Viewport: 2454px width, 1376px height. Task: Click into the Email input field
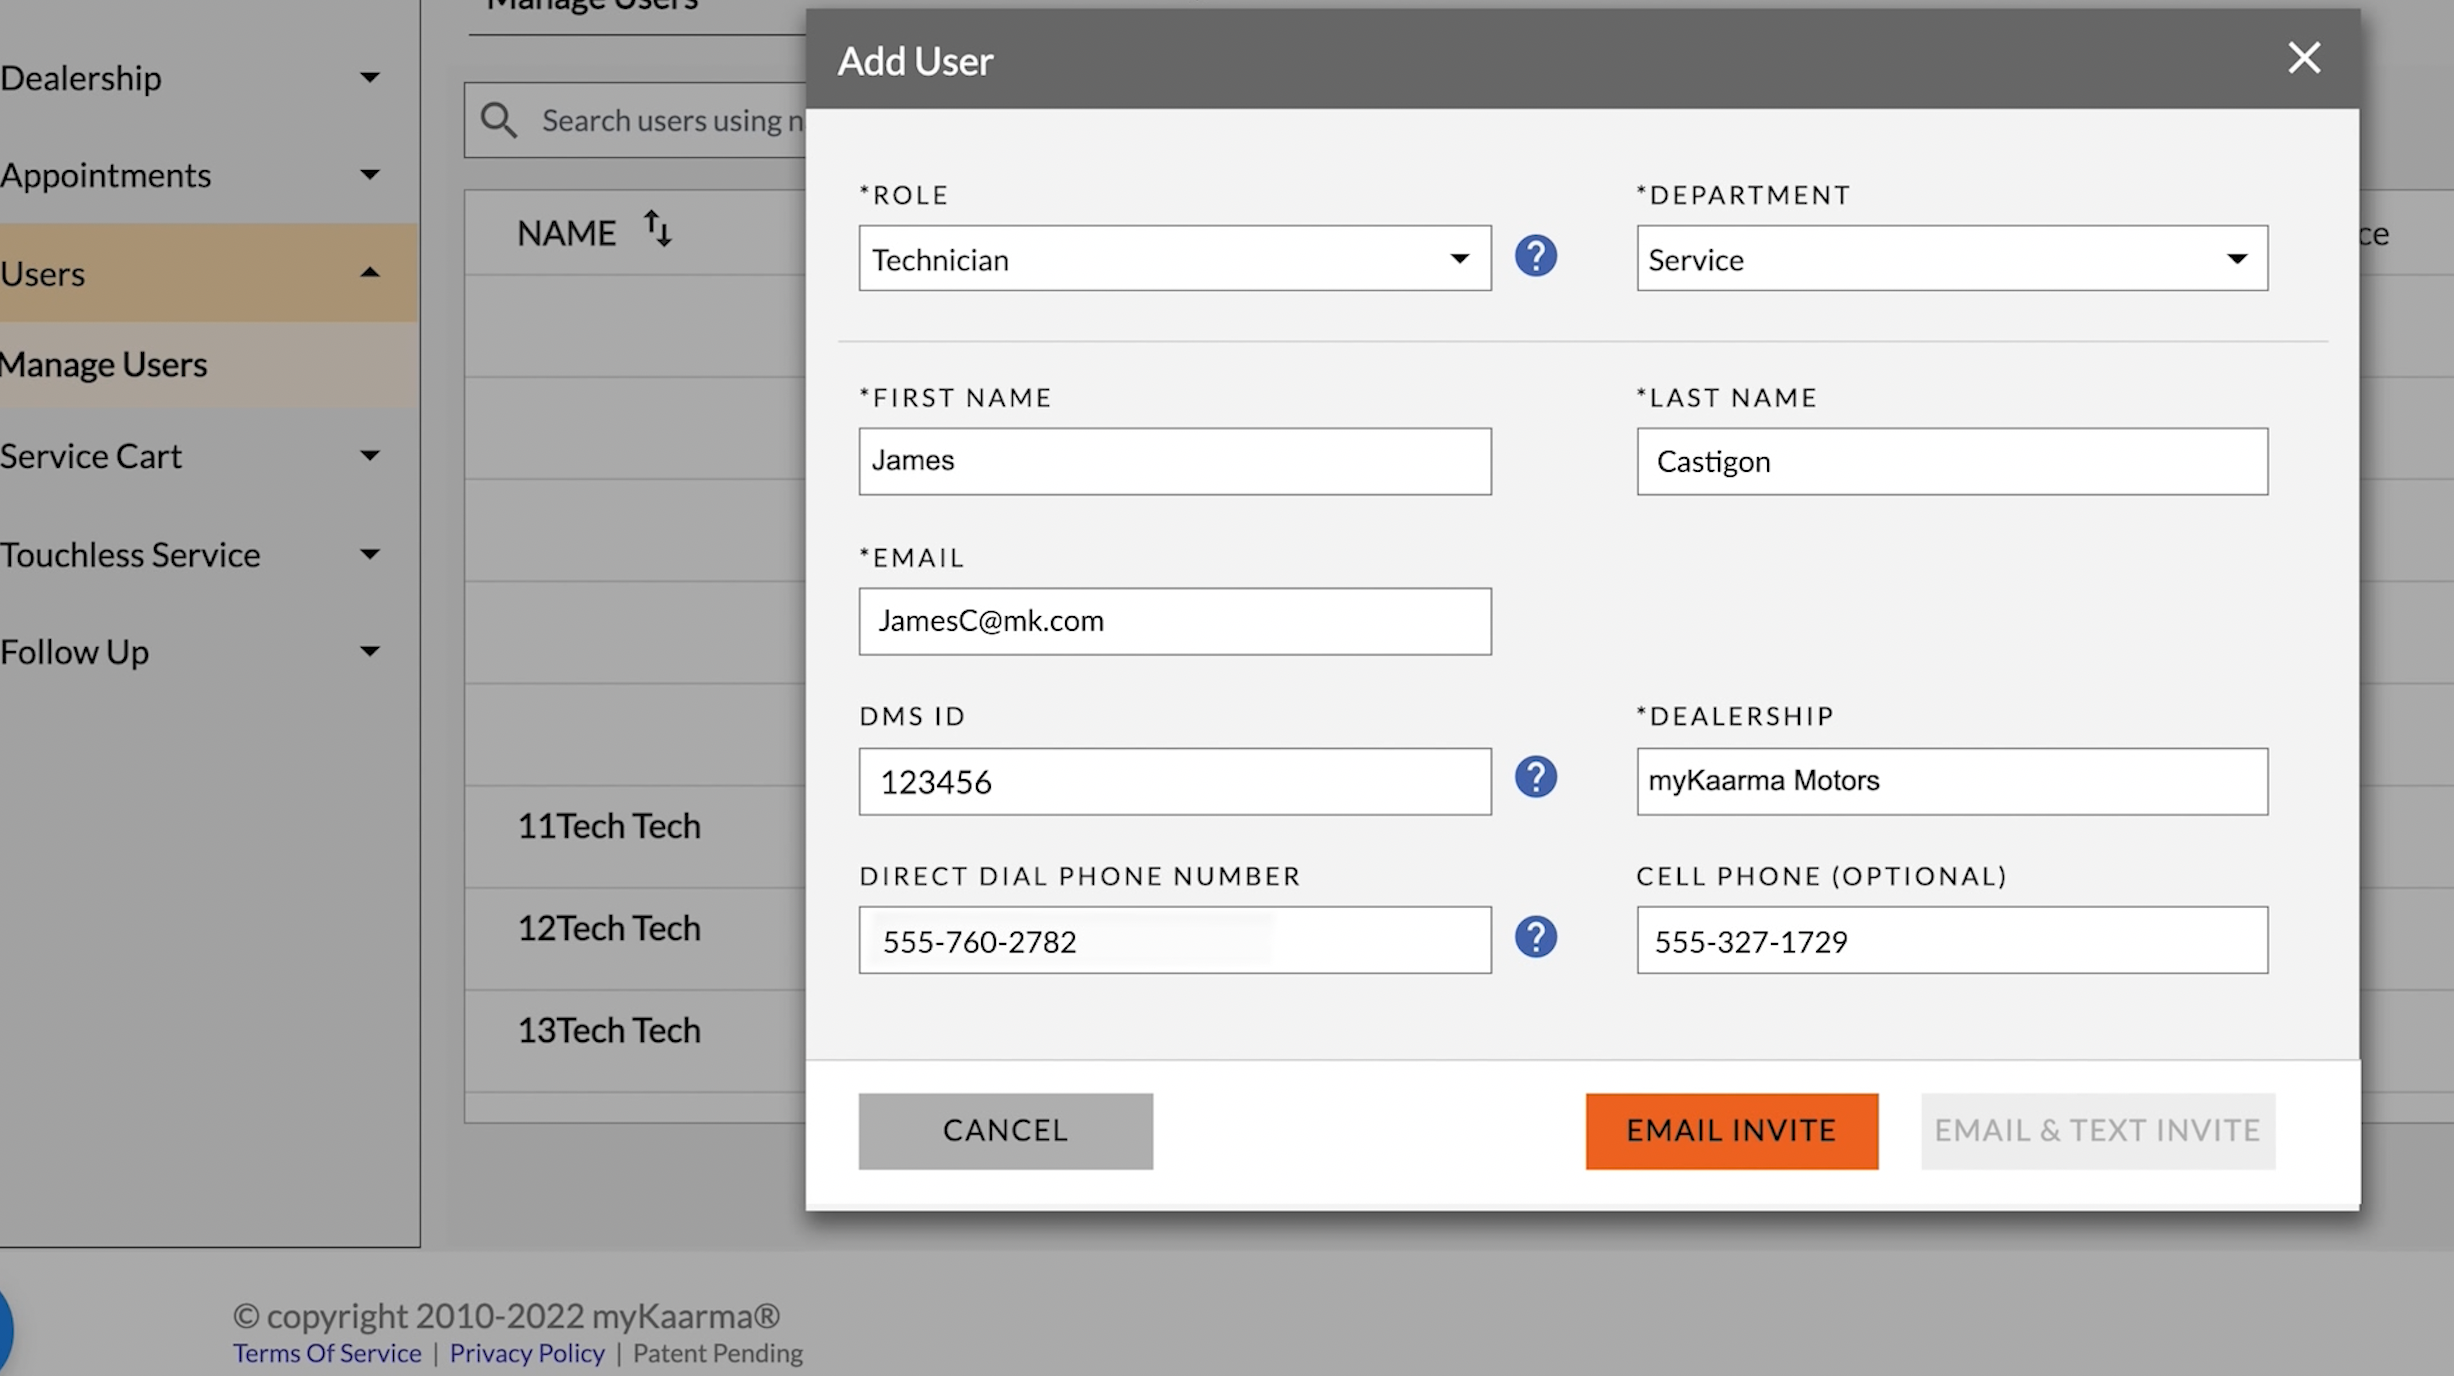point(1175,621)
